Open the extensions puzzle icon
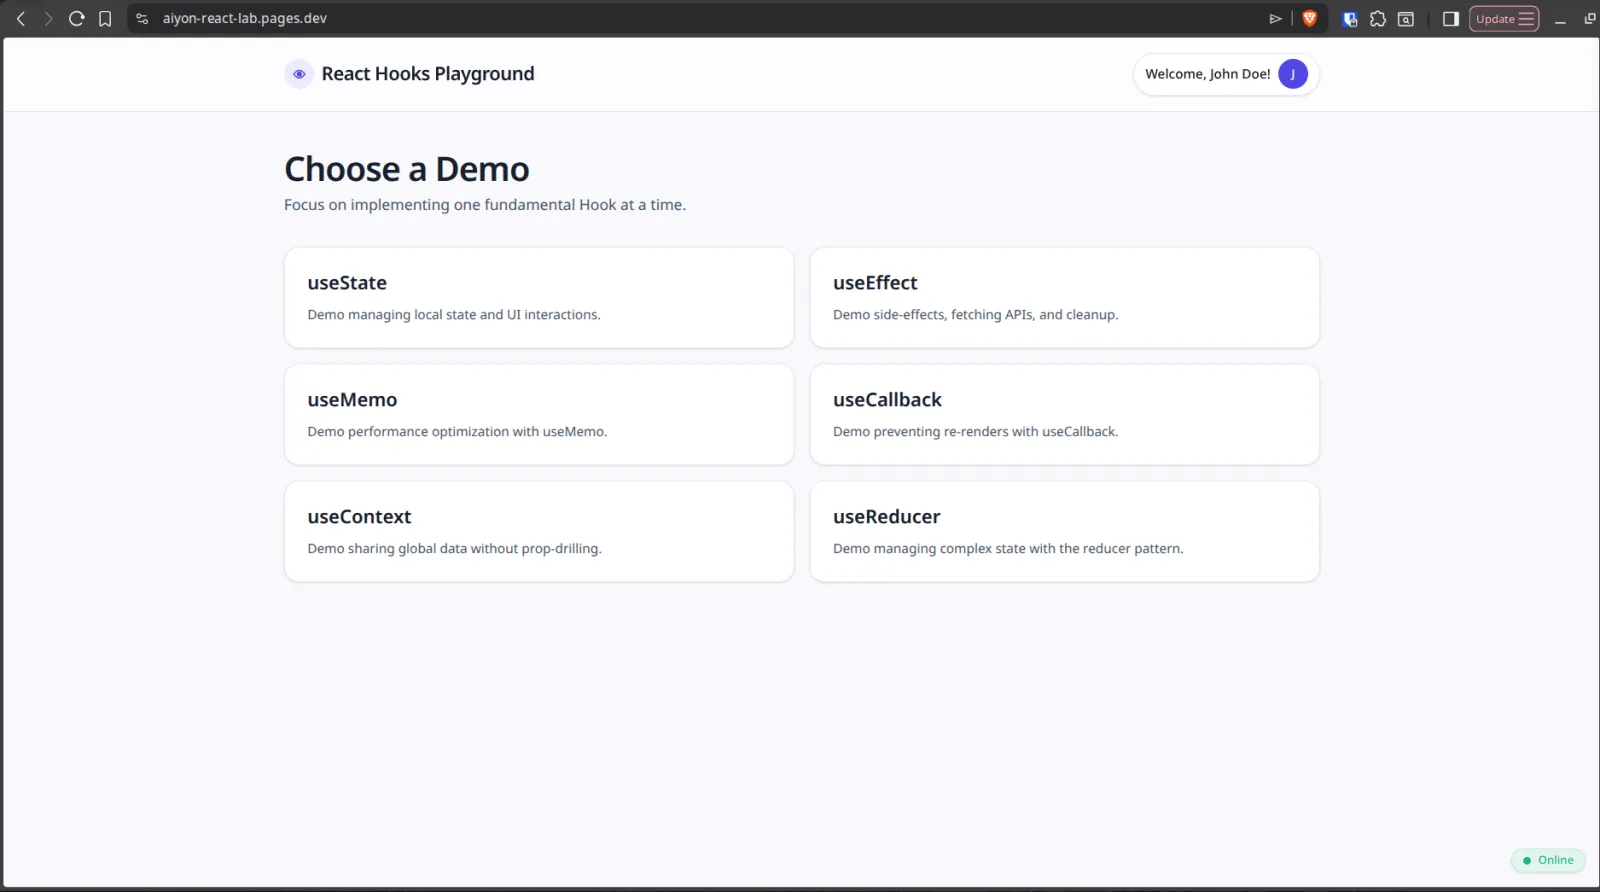Image resolution: width=1600 pixels, height=892 pixels. pos(1378,19)
